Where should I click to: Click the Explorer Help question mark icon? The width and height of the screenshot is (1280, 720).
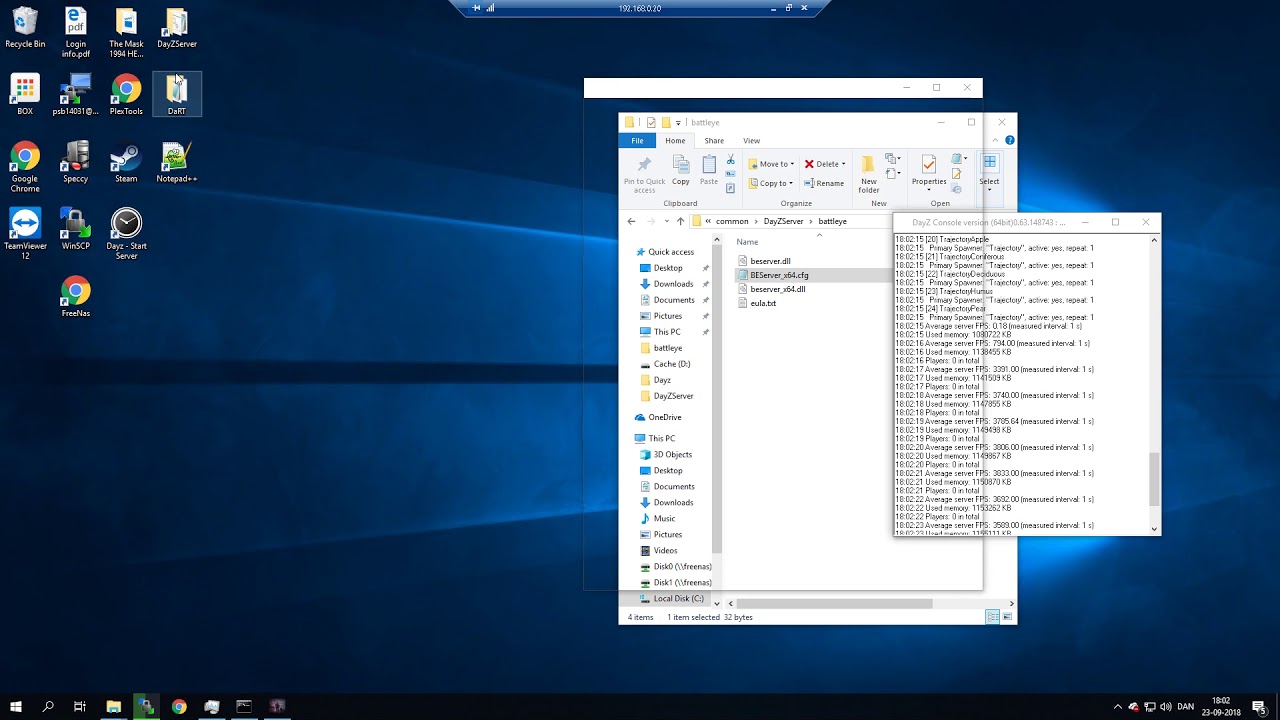1009,140
